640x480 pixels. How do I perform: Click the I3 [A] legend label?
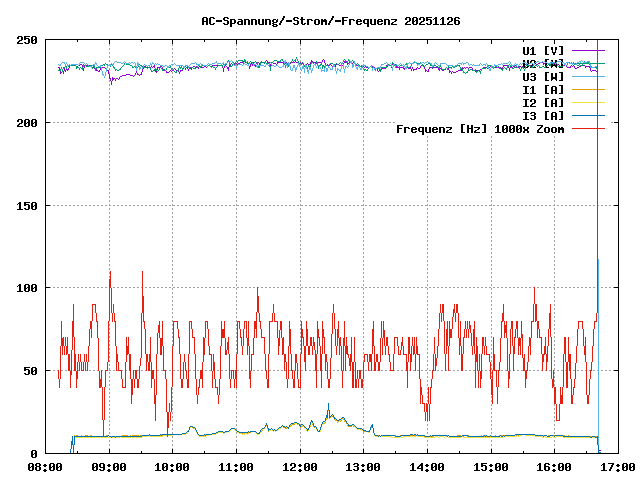[543, 115]
